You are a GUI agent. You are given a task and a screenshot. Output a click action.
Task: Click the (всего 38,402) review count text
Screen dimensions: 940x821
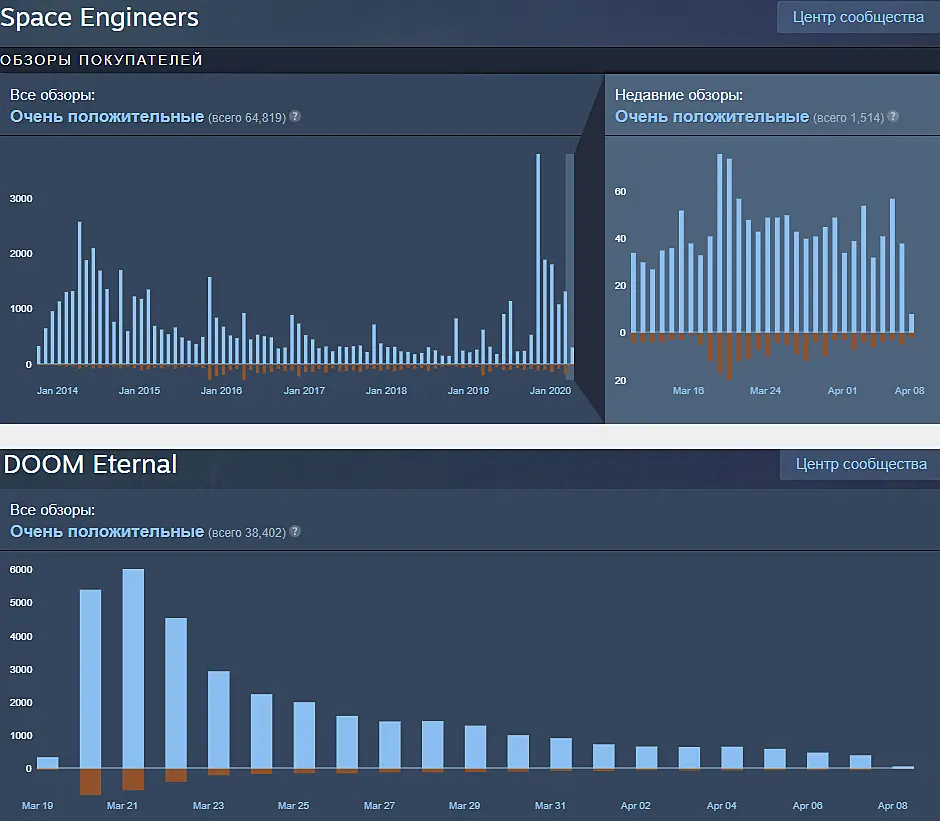(247, 533)
